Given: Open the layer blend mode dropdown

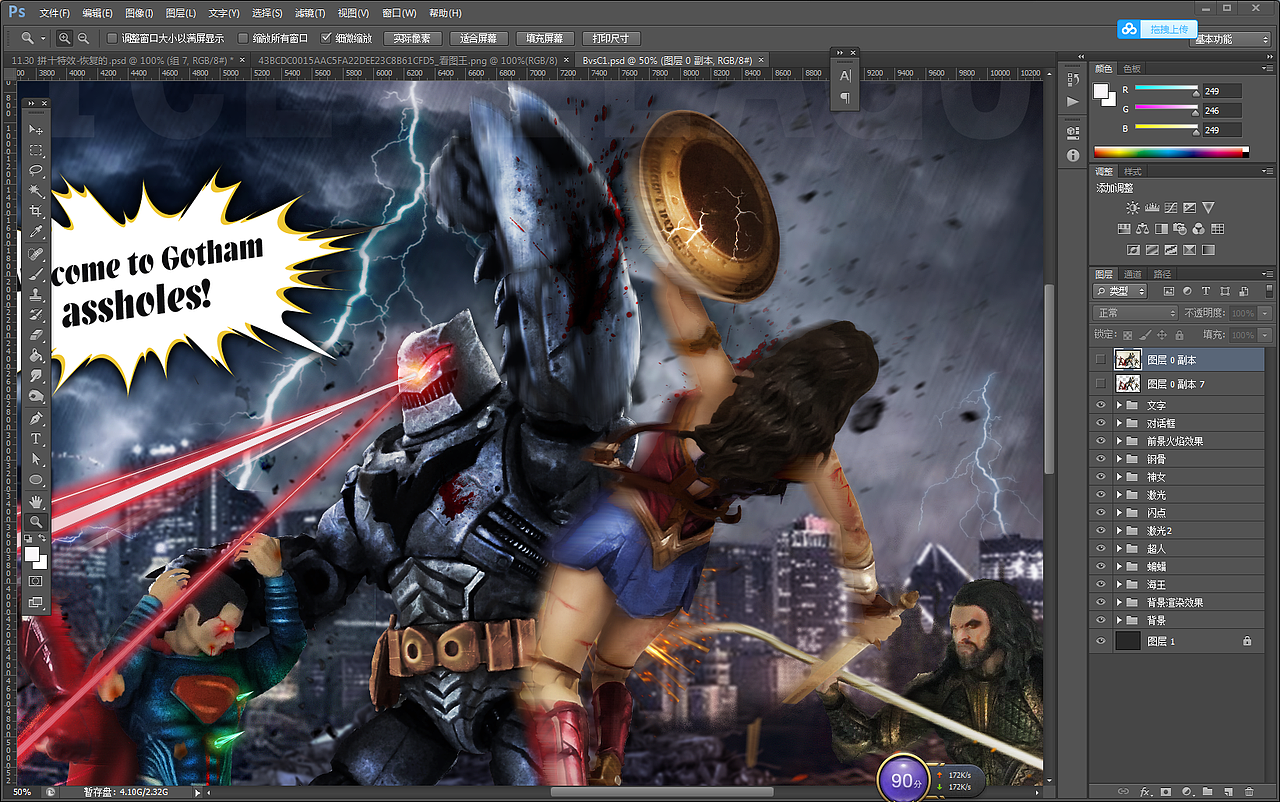Looking at the screenshot, I should point(1136,313).
